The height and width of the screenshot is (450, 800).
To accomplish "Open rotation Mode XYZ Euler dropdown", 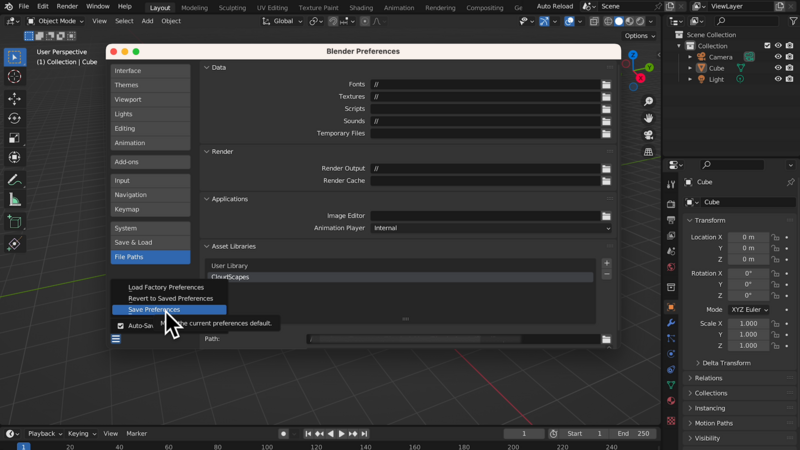I will (748, 310).
